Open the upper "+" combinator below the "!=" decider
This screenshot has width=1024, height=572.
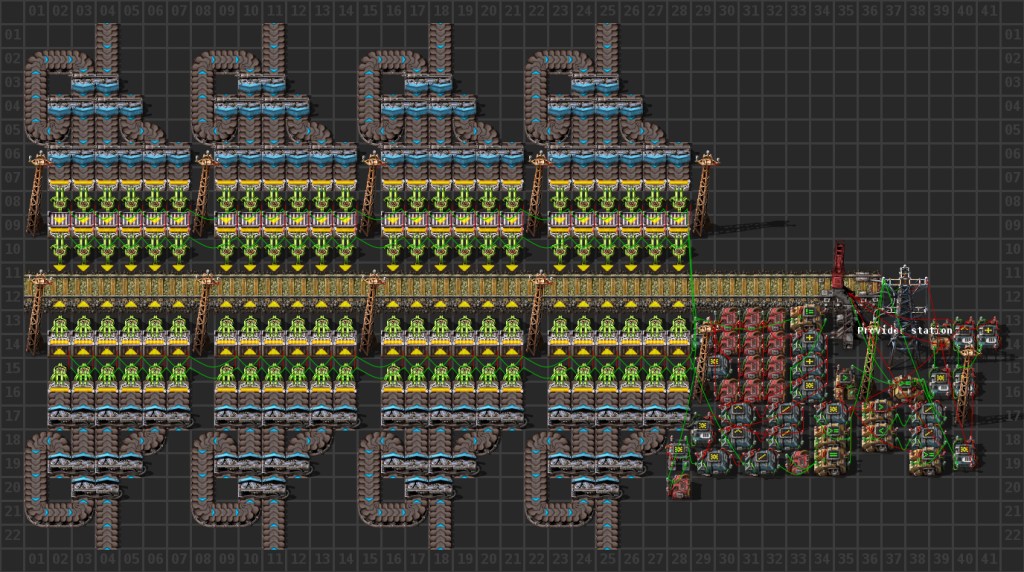tap(808, 341)
